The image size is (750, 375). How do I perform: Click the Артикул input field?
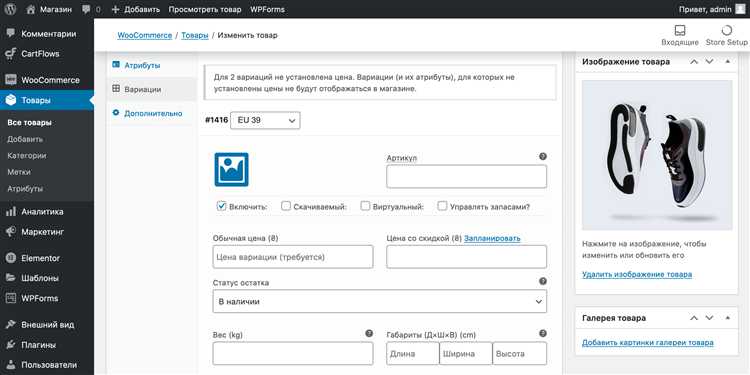pyautogui.click(x=466, y=176)
